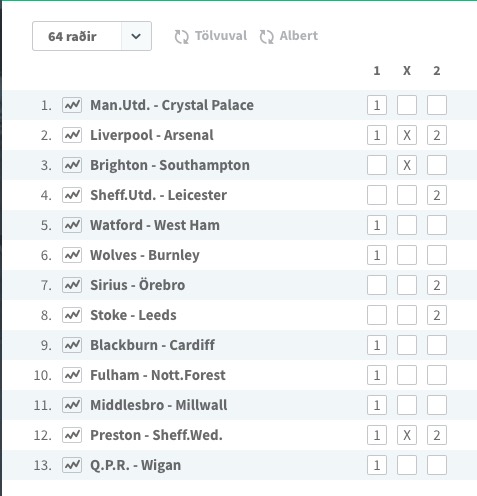This screenshot has width=477, height=496.
Task: Tick the 1 box for Brighton - Southampton
Action: point(377,165)
